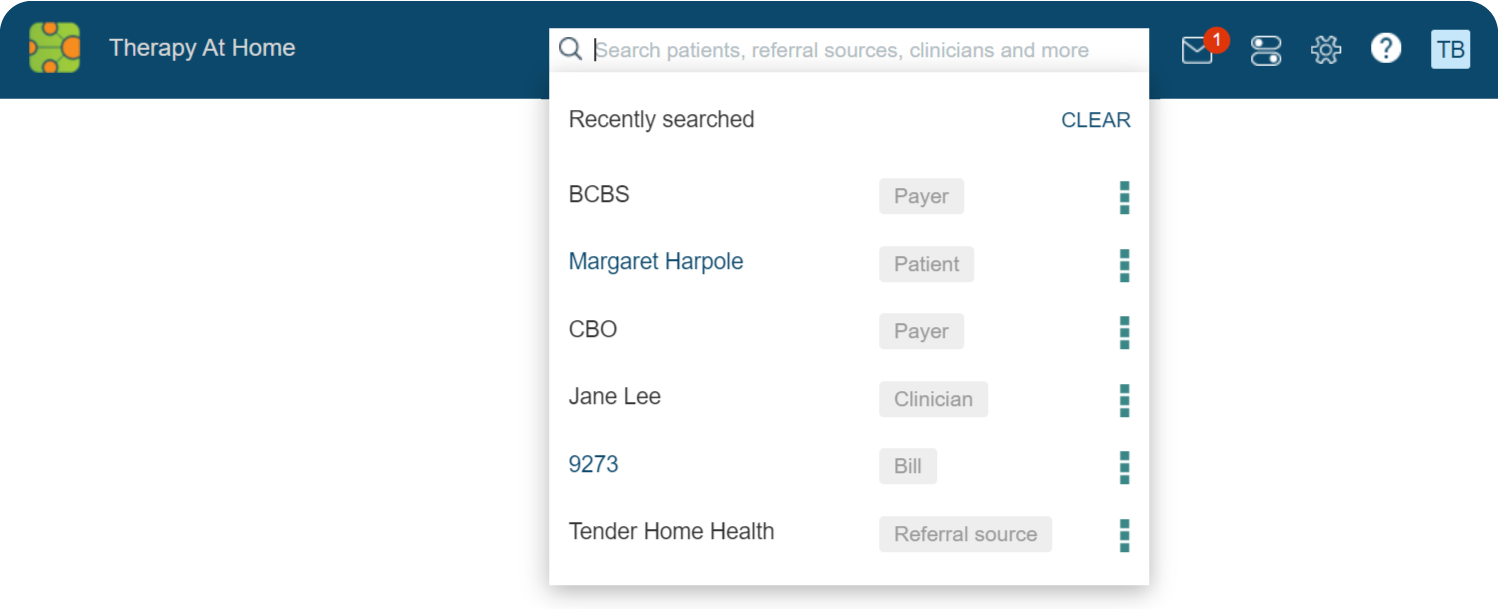This screenshot has height=609, width=1498.
Task: Open the mail inbox with notification badge
Action: click(x=1197, y=50)
